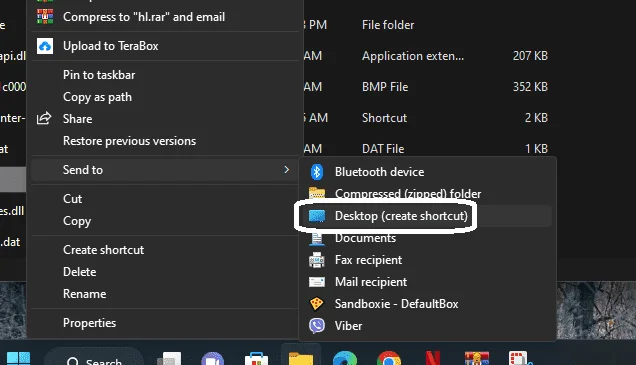Select Create shortcut in the context menu
Image resolution: width=636 pixels, height=365 pixels.
(x=164, y=250)
